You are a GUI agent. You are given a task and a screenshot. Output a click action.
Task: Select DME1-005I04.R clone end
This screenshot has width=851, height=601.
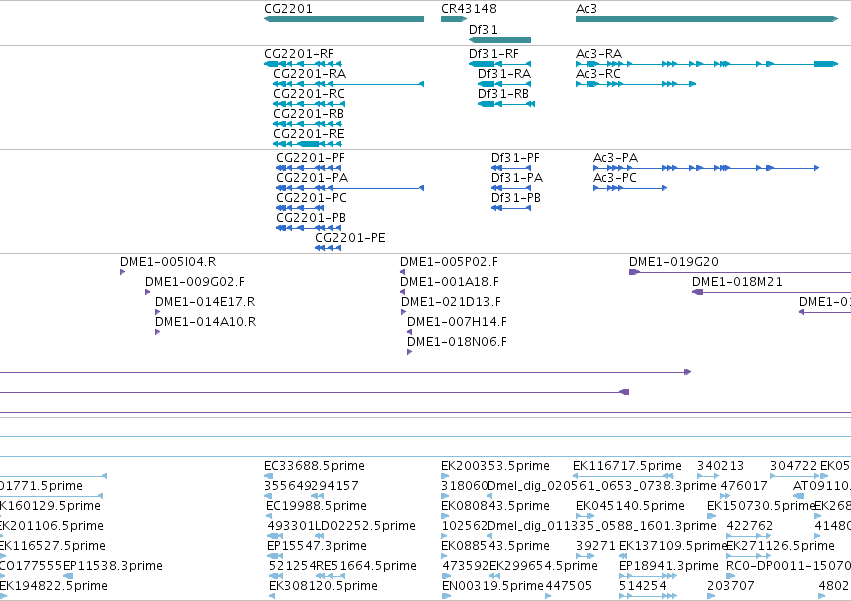123,272
